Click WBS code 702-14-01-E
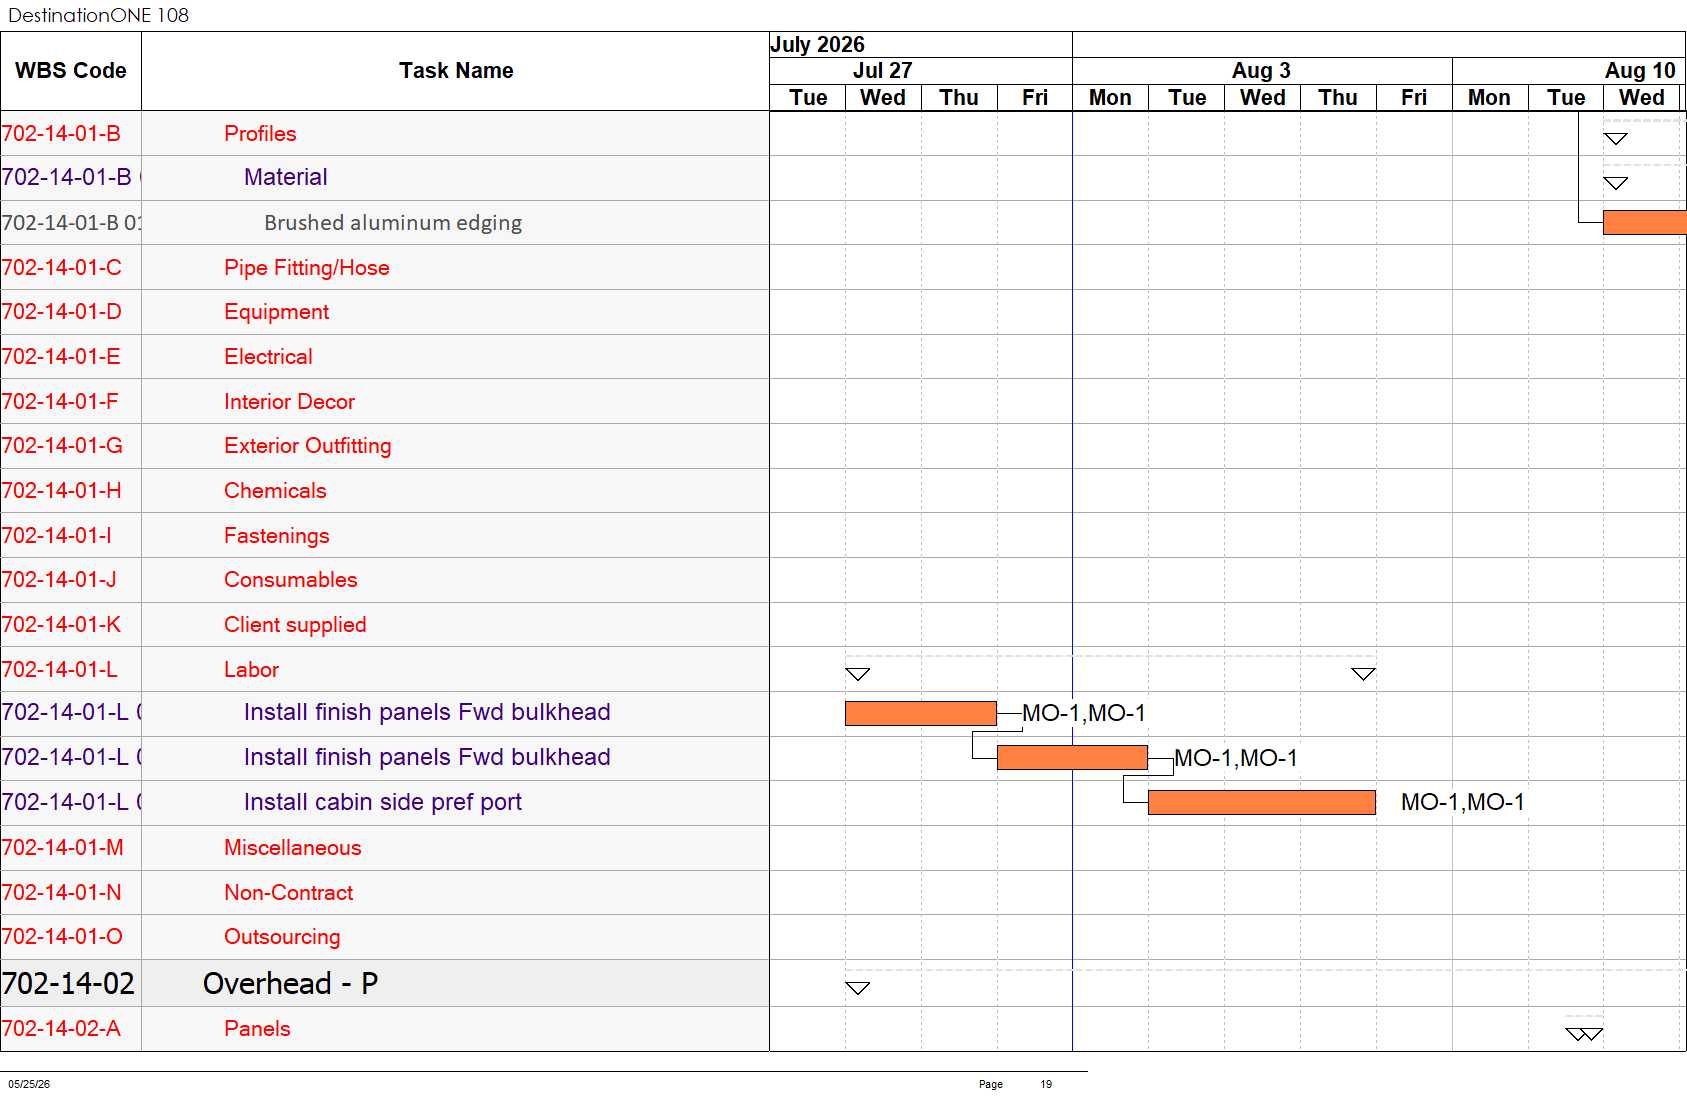This screenshot has width=1687, height=1097. tap(60, 357)
